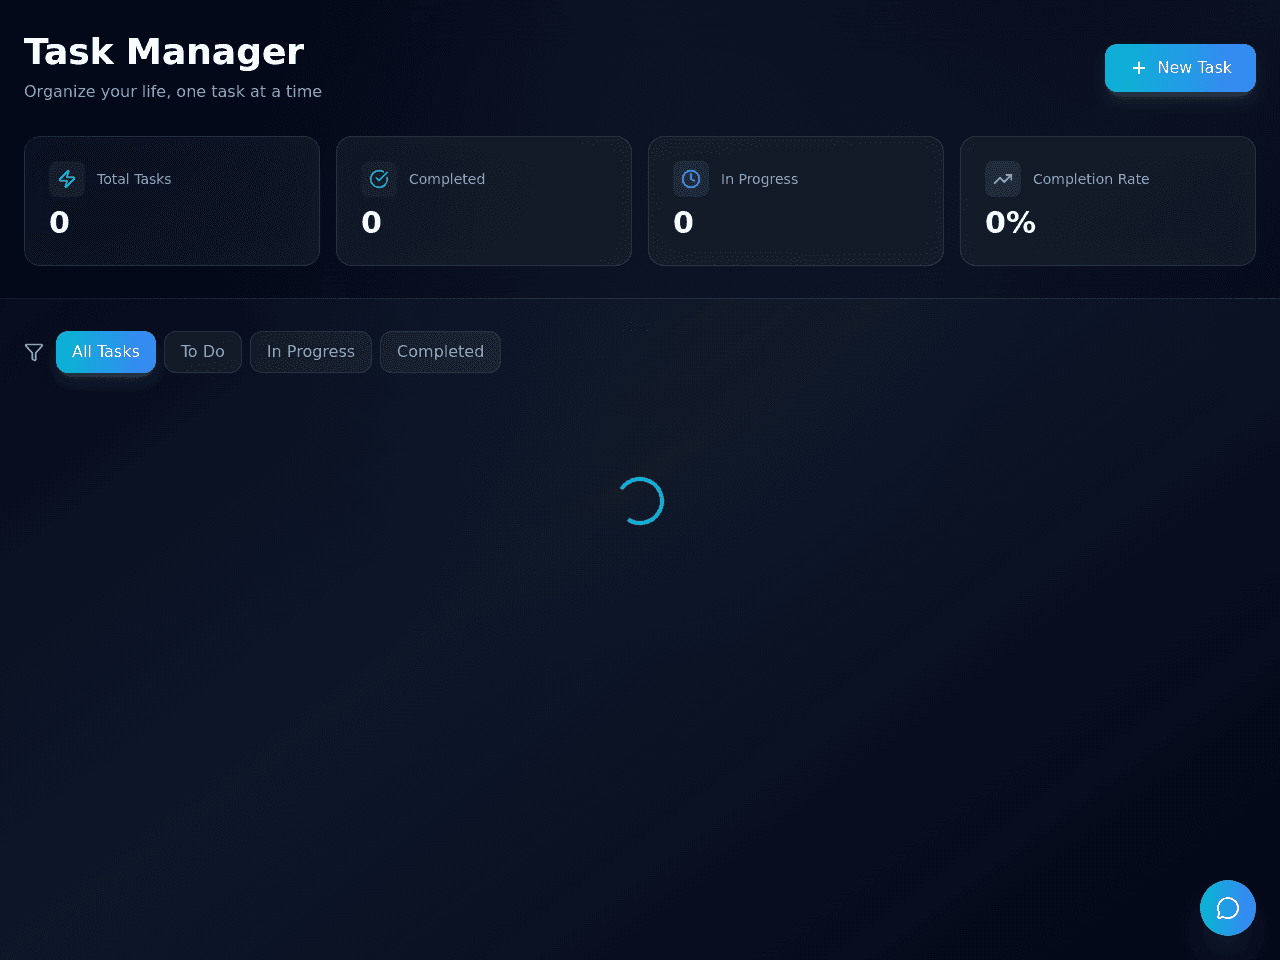Click the 0% completion rate value

pyautogui.click(x=1010, y=222)
